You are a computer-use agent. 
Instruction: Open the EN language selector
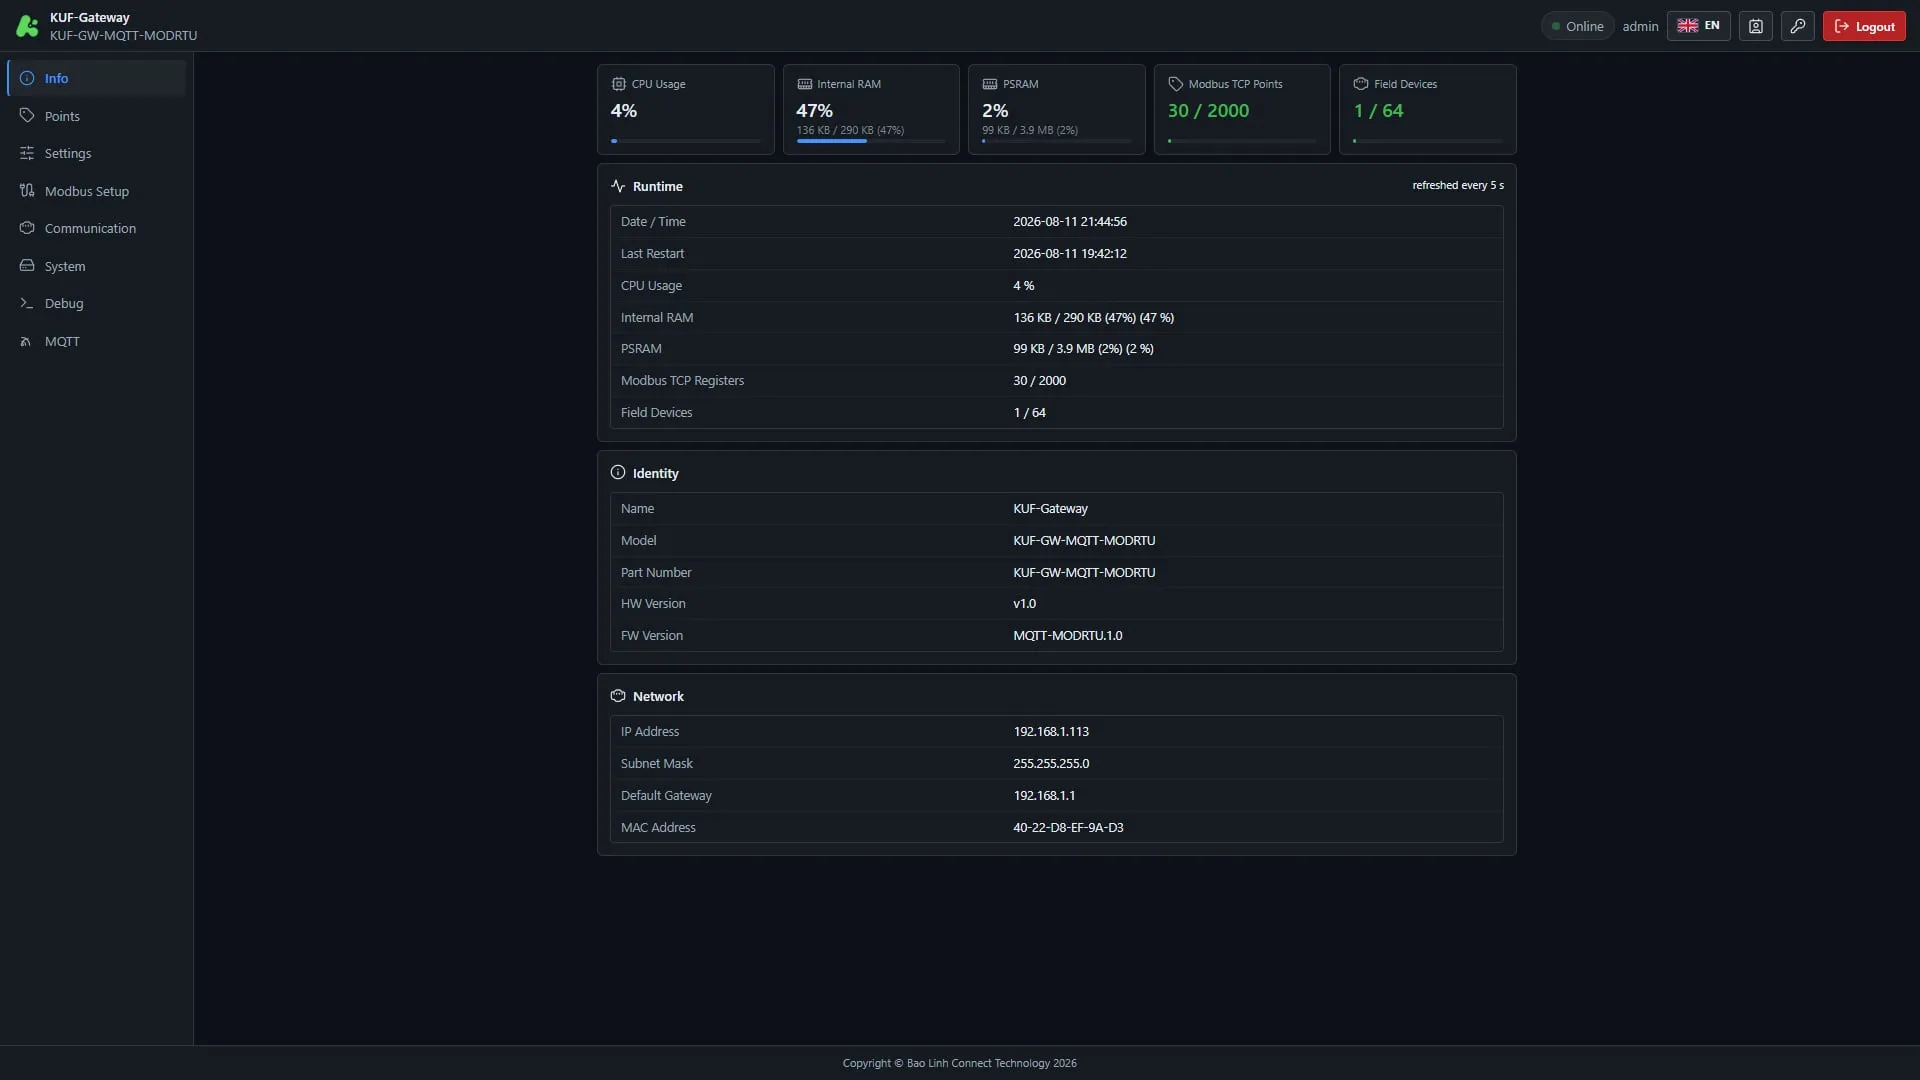(1698, 26)
